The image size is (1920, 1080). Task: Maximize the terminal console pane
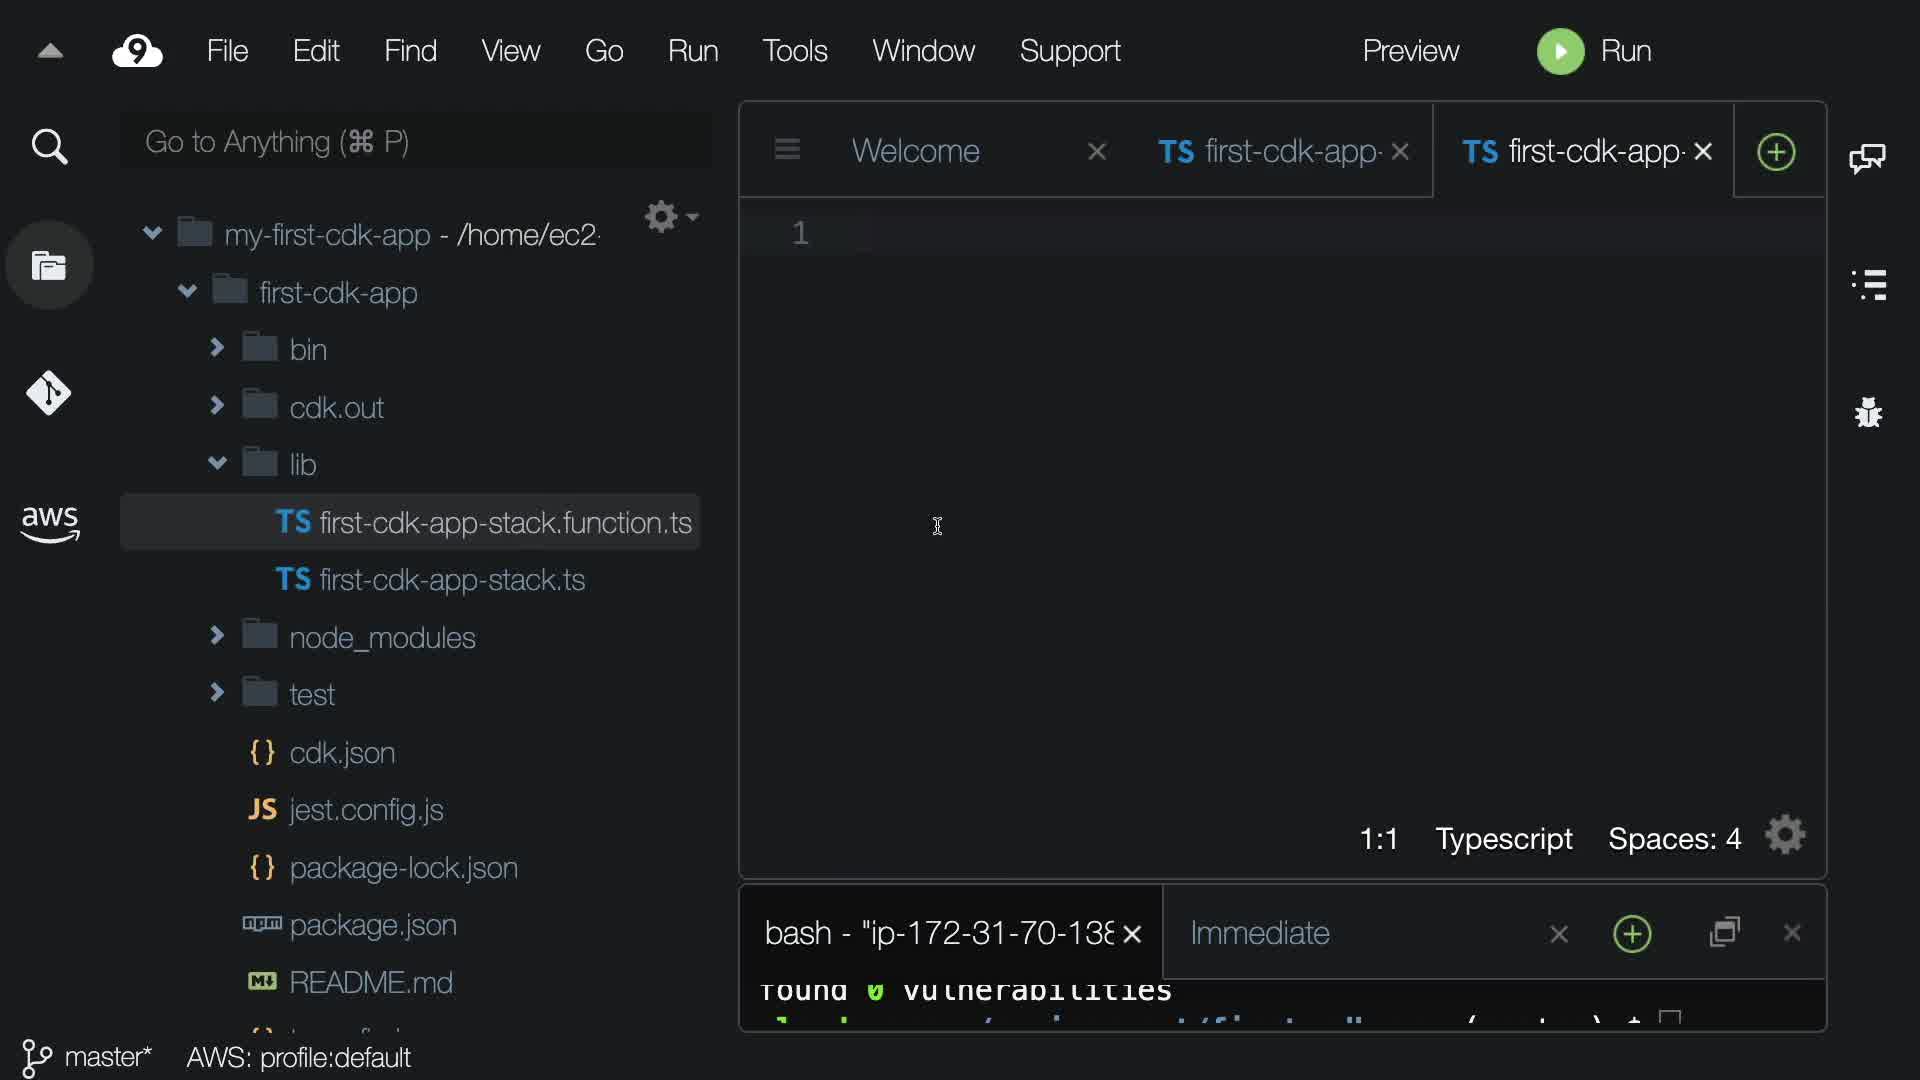pos(1725,933)
